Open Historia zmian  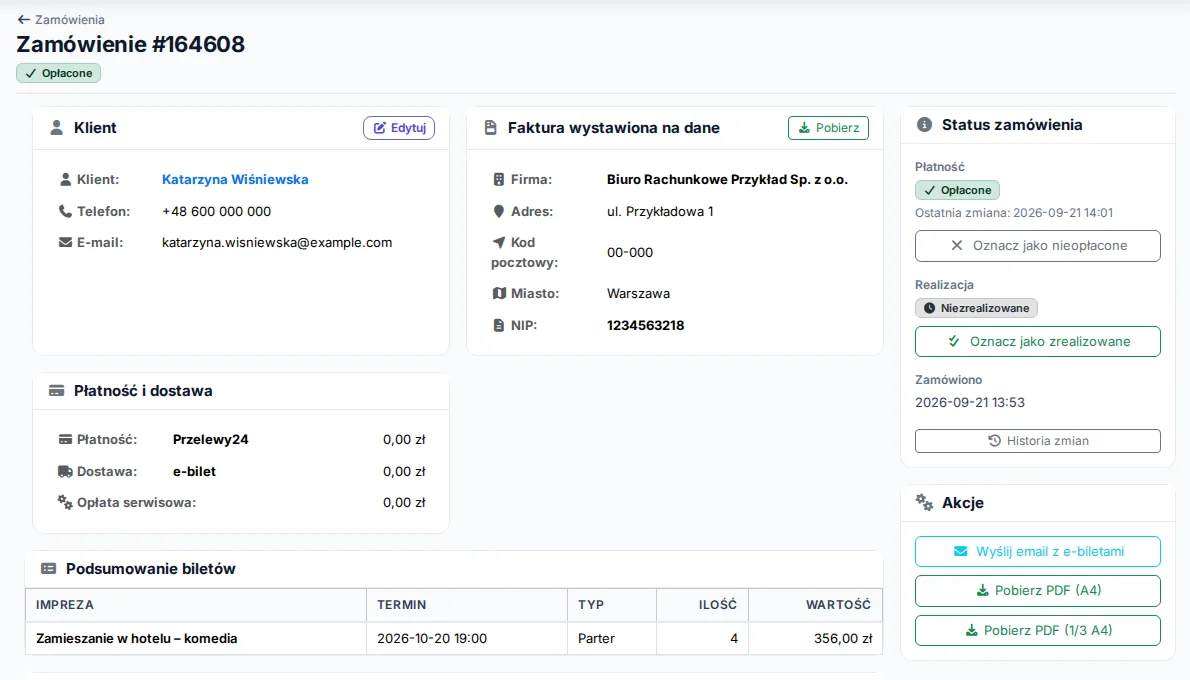point(1037,441)
